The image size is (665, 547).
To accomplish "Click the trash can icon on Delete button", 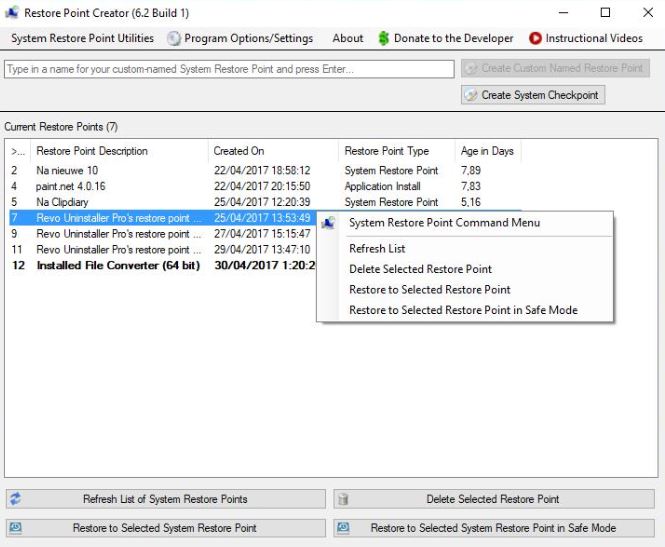I will 342,498.
